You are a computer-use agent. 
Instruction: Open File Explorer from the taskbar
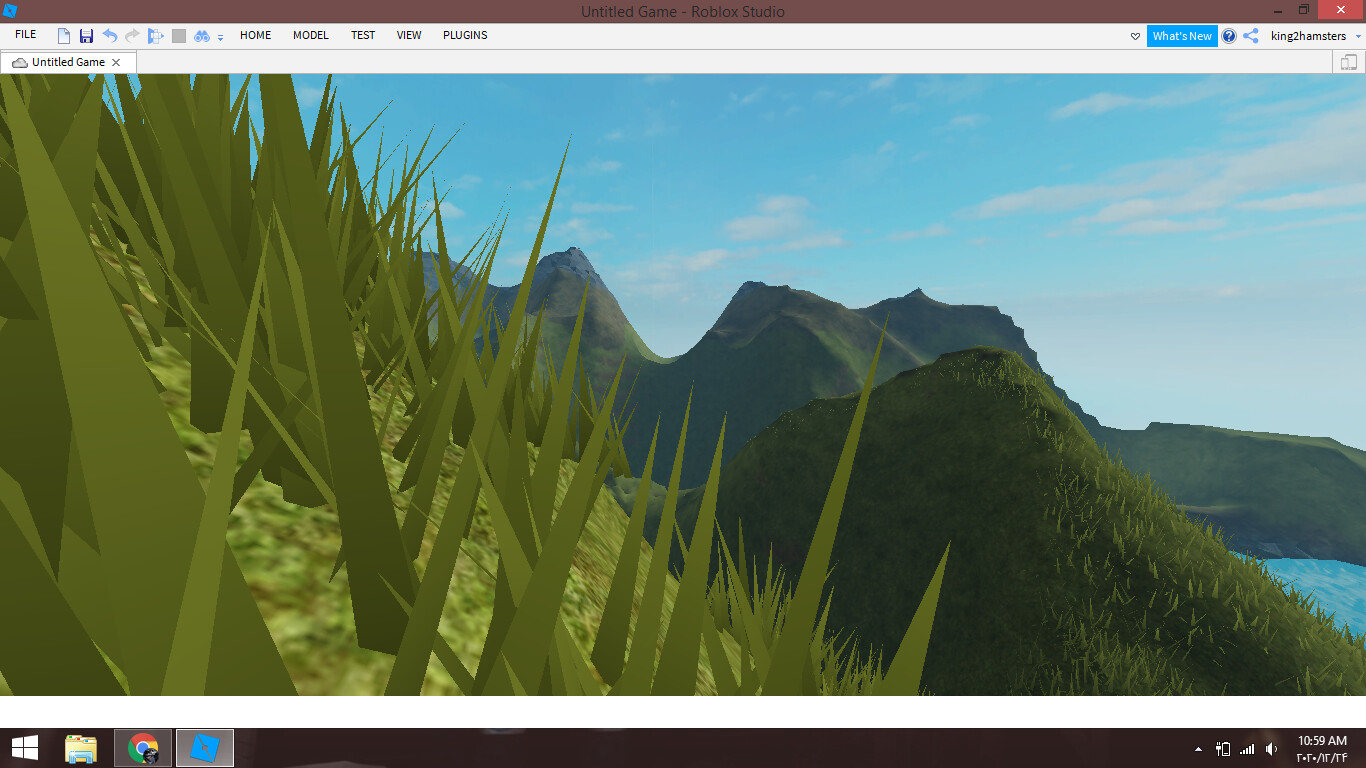click(x=81, y=748)
